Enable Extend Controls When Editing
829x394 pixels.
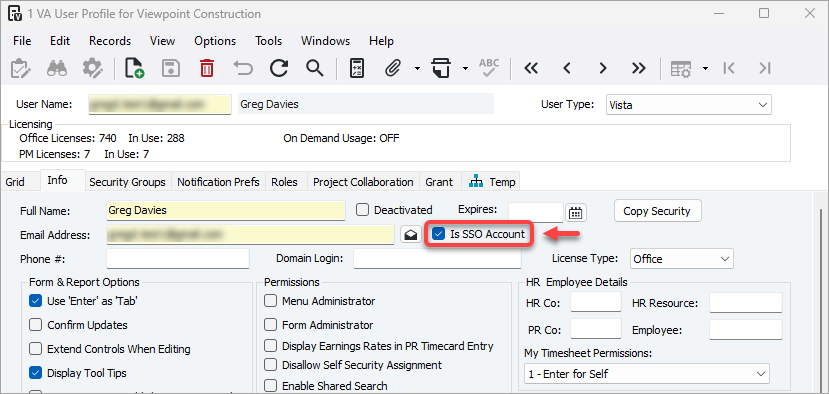(x=35, y=349)
